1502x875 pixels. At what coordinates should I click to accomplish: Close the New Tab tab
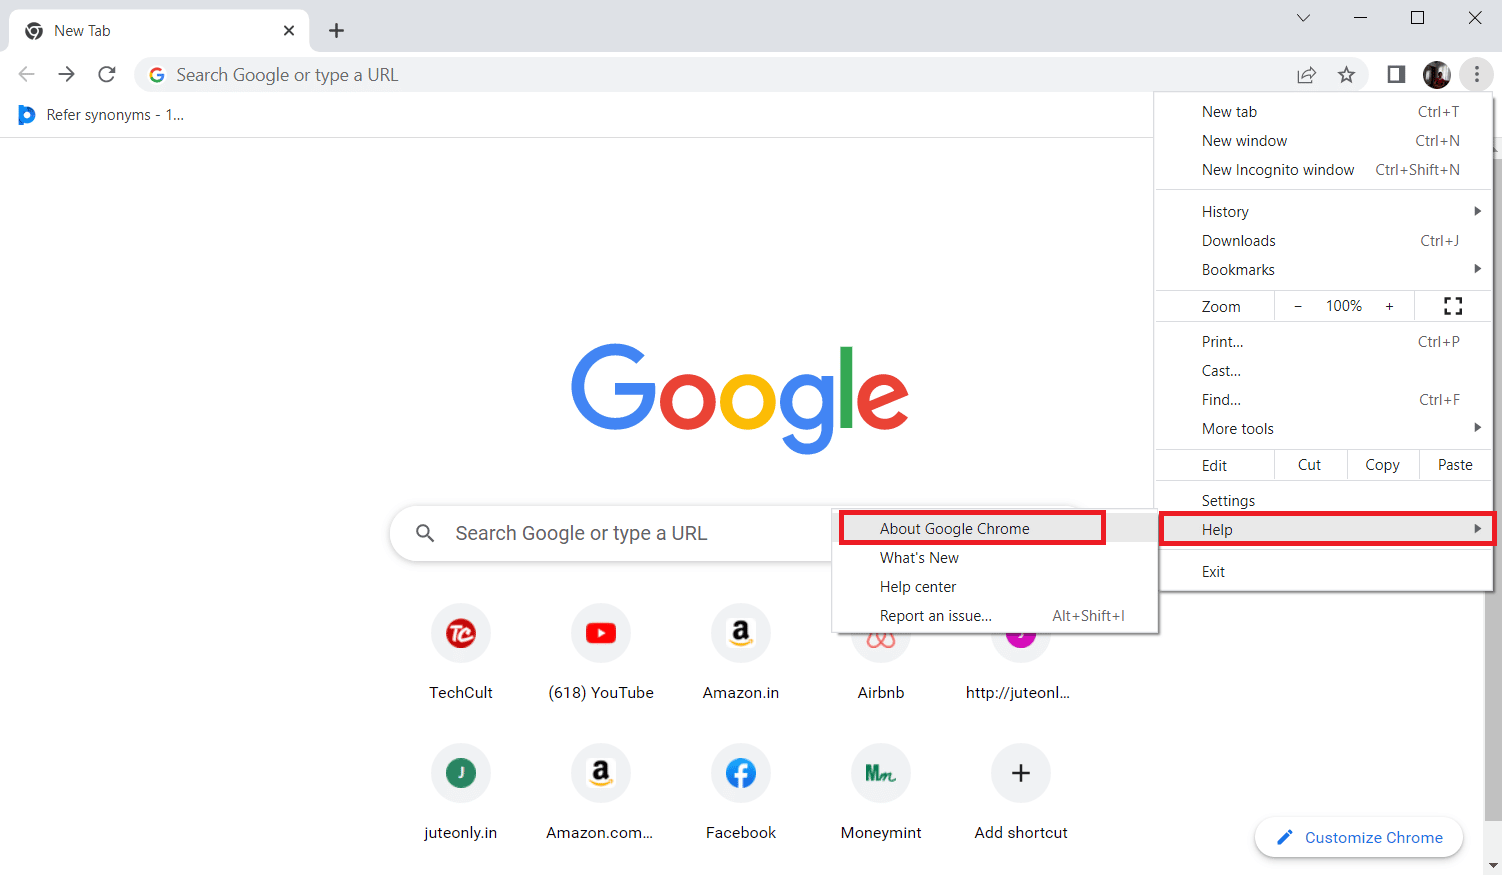289,31
